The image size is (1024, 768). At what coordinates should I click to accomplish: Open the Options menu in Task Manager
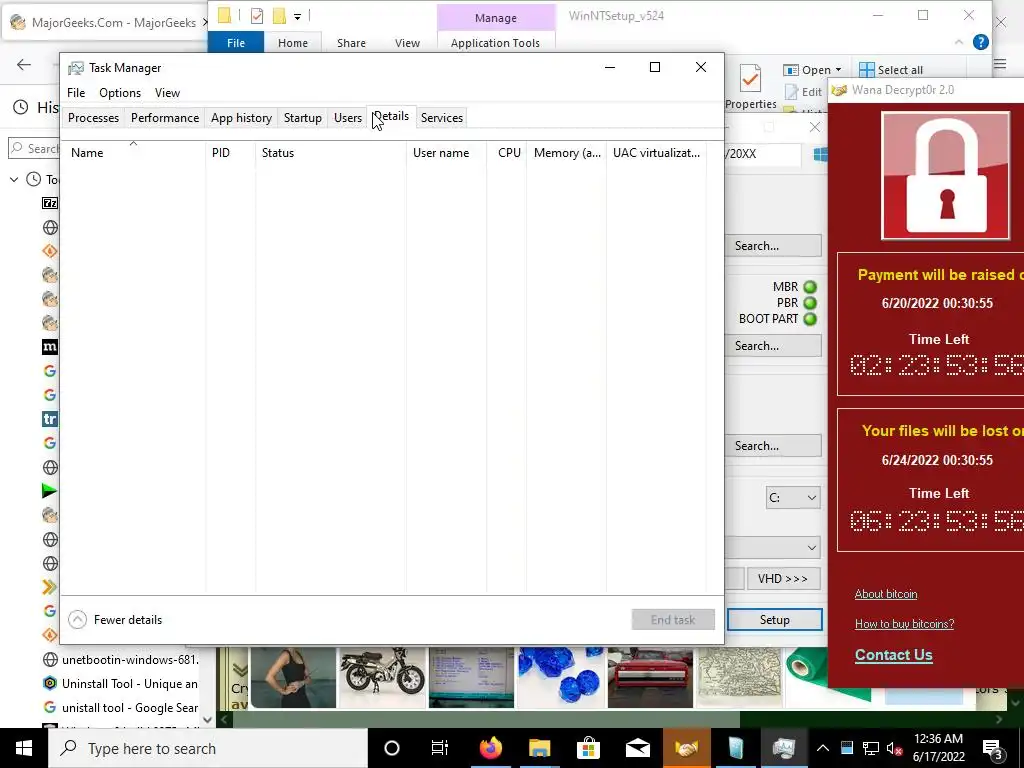tap(120, 93)
